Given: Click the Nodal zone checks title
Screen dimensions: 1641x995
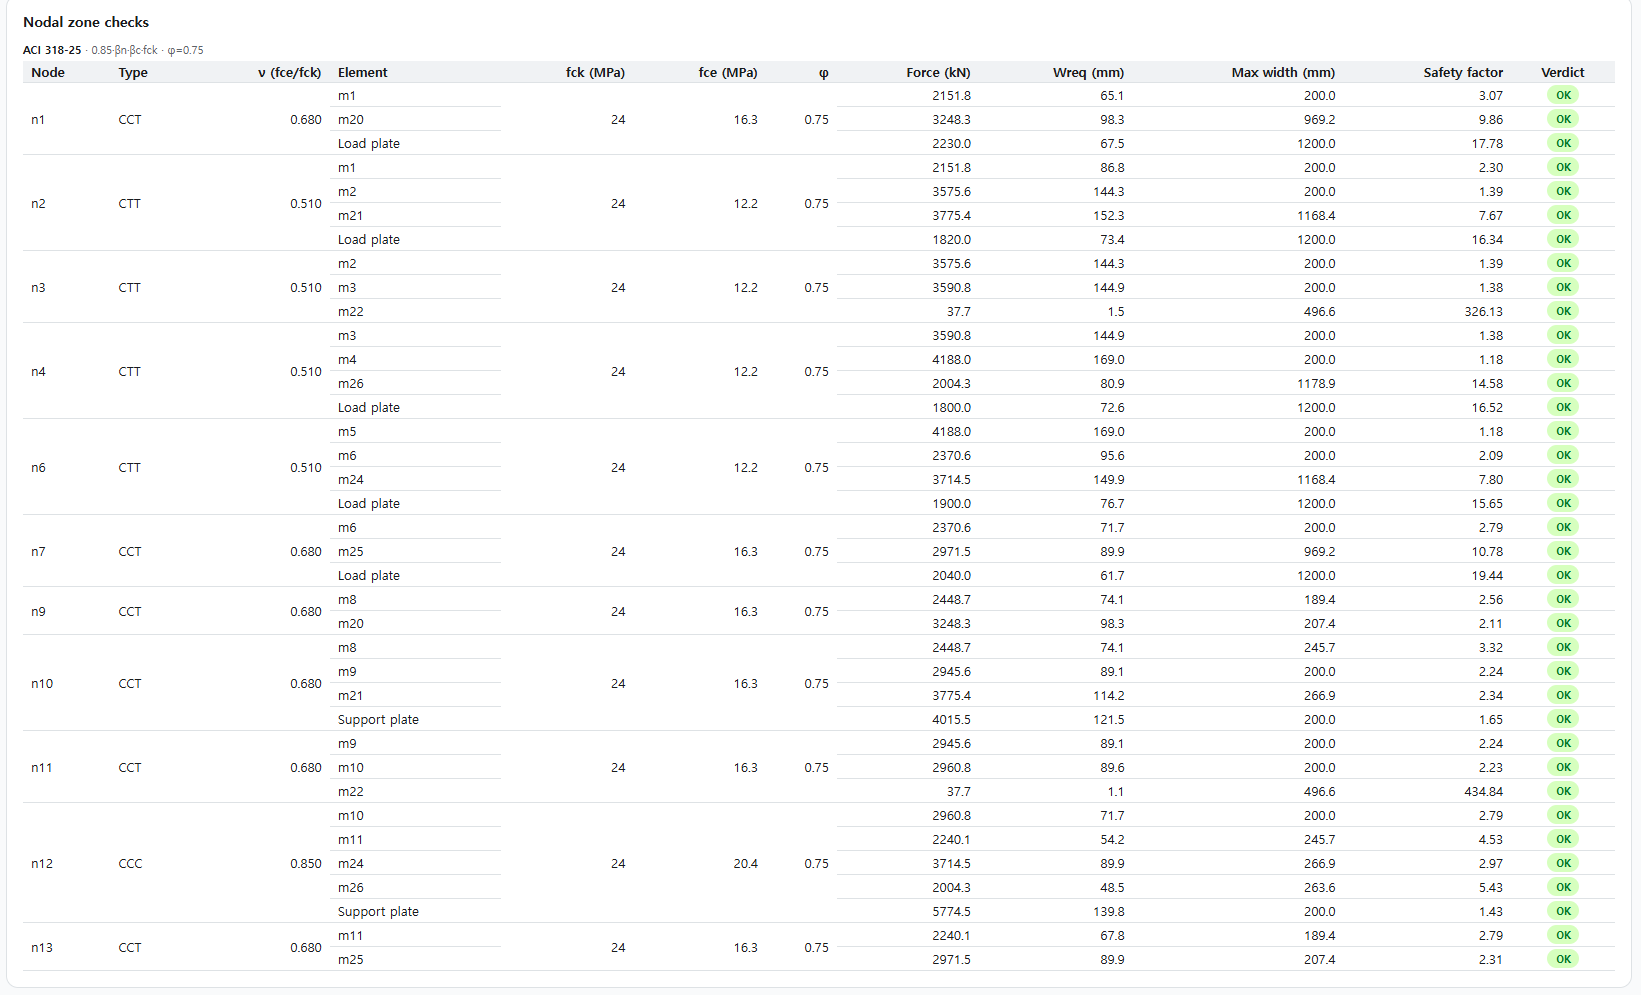Looking at the screenshot, I should coord(86,22).
